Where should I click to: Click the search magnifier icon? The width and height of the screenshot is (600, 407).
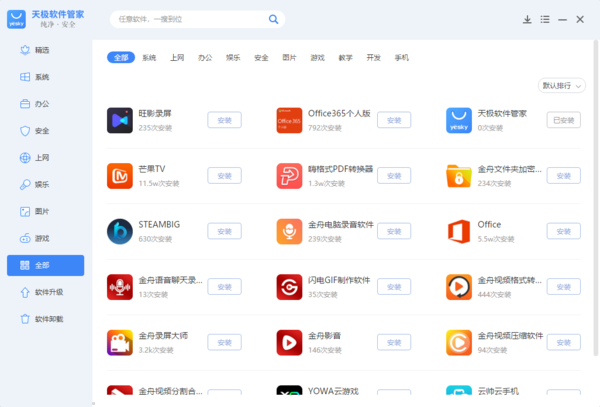point(273,19)
